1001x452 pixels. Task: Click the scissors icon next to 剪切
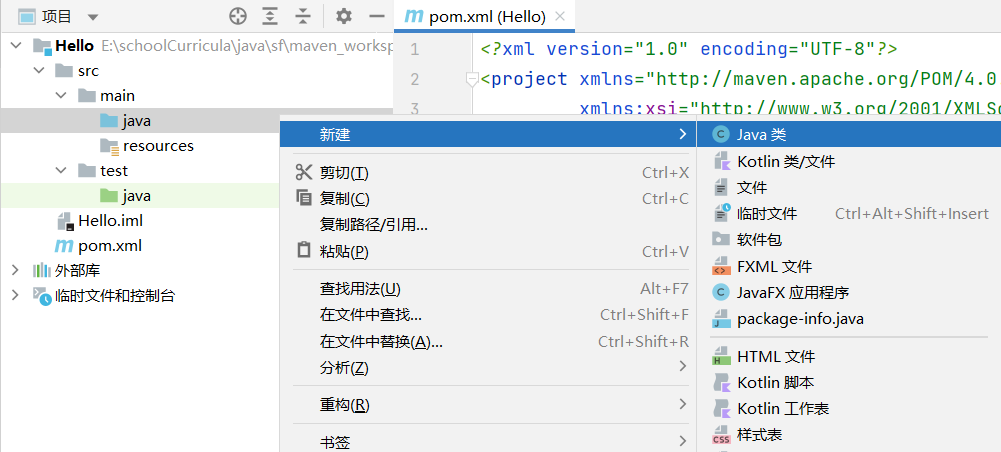304,172
